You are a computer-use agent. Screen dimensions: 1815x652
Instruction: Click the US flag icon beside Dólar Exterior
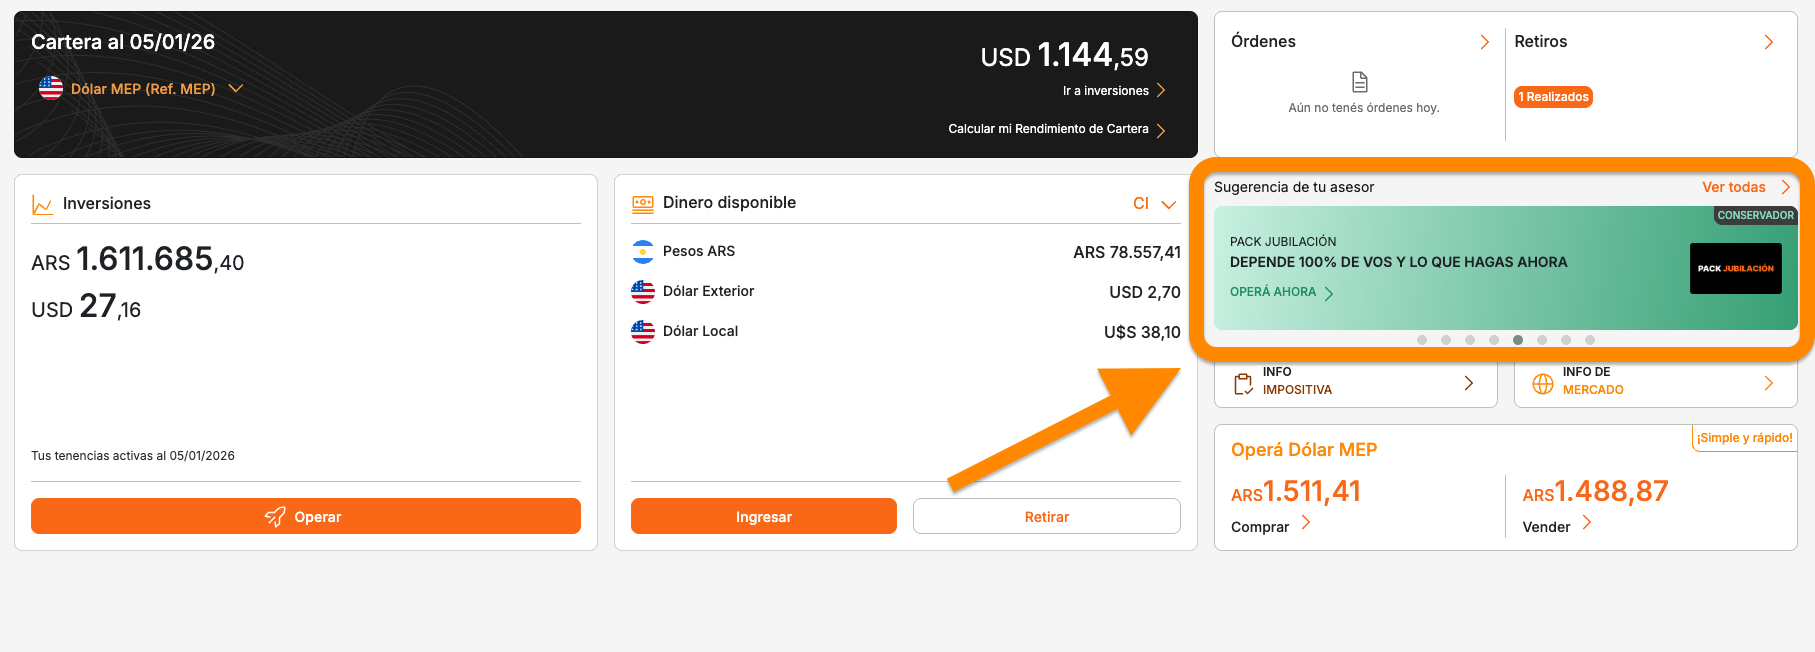point(641,291)
